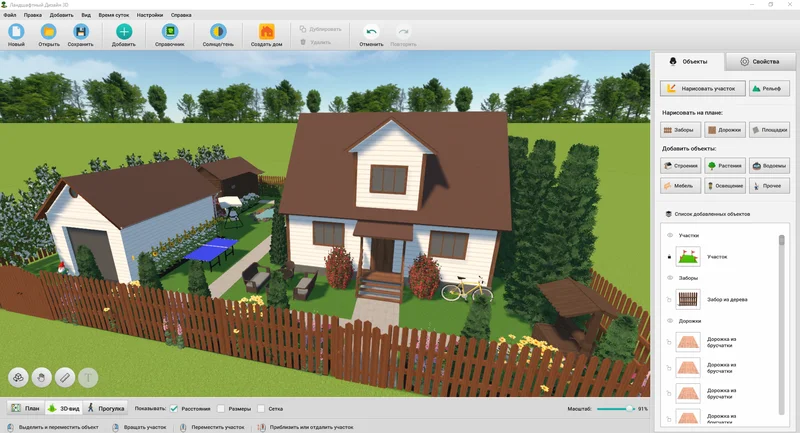800x433 pixels.
Task: Undo last action with Отменить icon
Action: coord(371,32)
